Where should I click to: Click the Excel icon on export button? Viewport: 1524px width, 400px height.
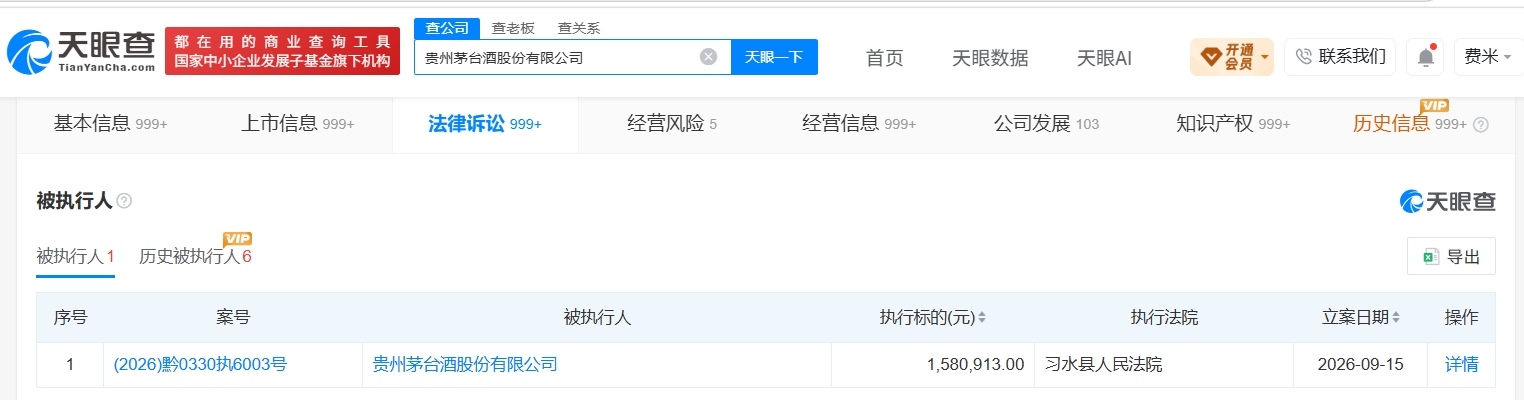click(1431, 257)
